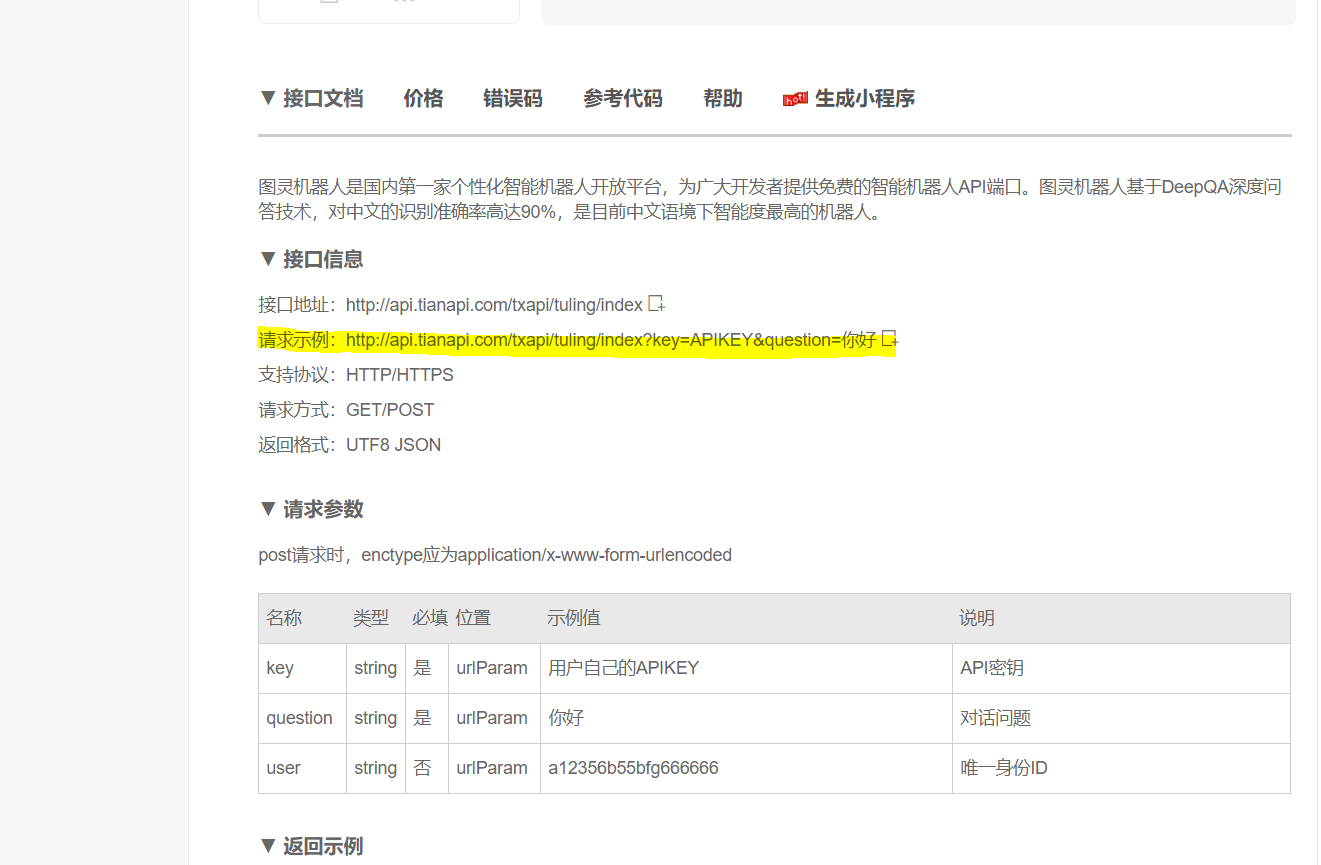Click the 对话问题 description cell
Viewport: 1321px width, 865px height.
pyautogui.click(x=1121, y=718)
